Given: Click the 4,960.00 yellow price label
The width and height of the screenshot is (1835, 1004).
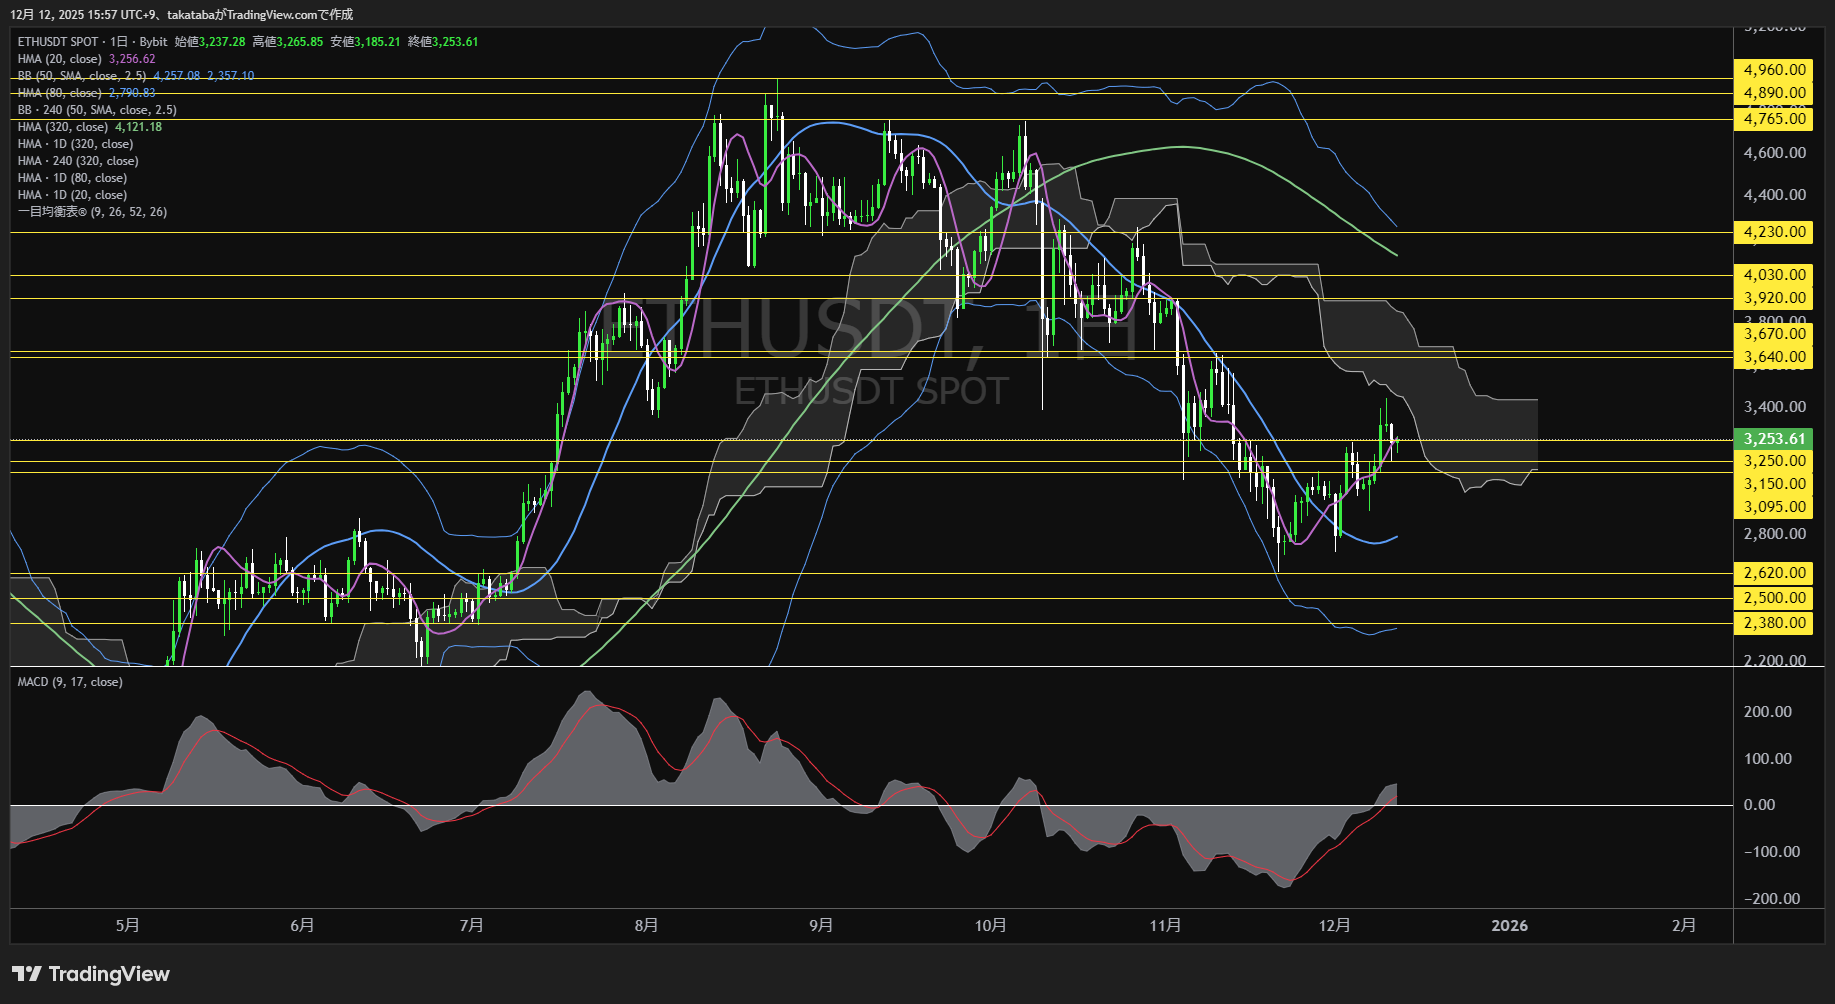Looking at the screenshot, I should 1774,70.
